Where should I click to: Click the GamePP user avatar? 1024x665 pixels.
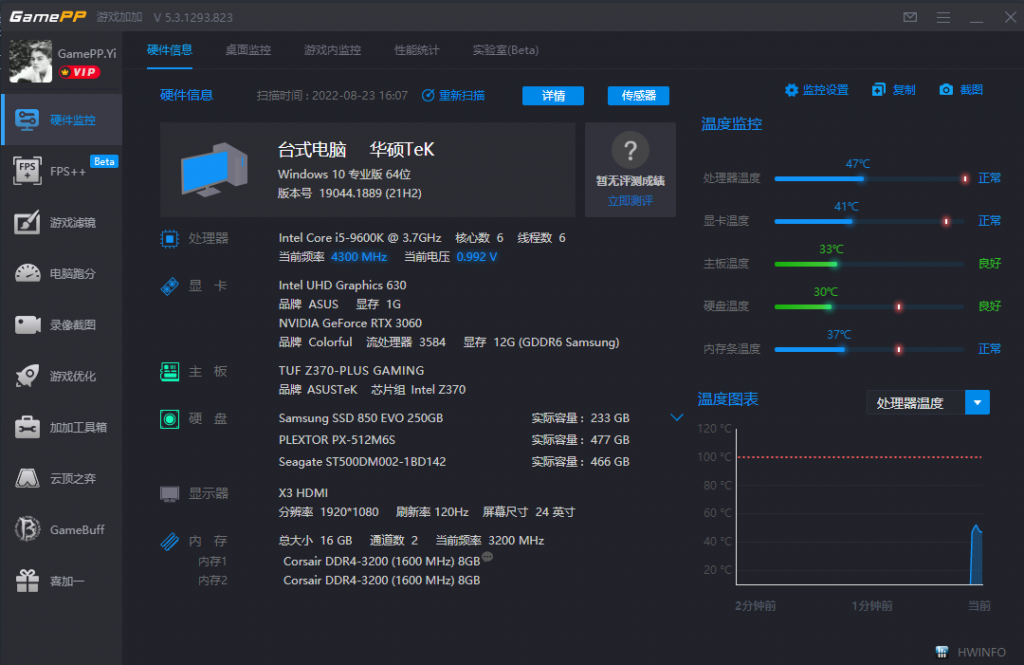click(31, 61)
